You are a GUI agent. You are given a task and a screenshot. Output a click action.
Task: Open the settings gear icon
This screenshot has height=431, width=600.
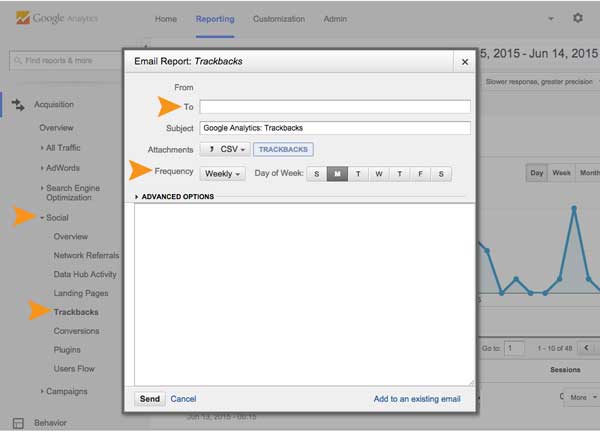pos(577,18)
